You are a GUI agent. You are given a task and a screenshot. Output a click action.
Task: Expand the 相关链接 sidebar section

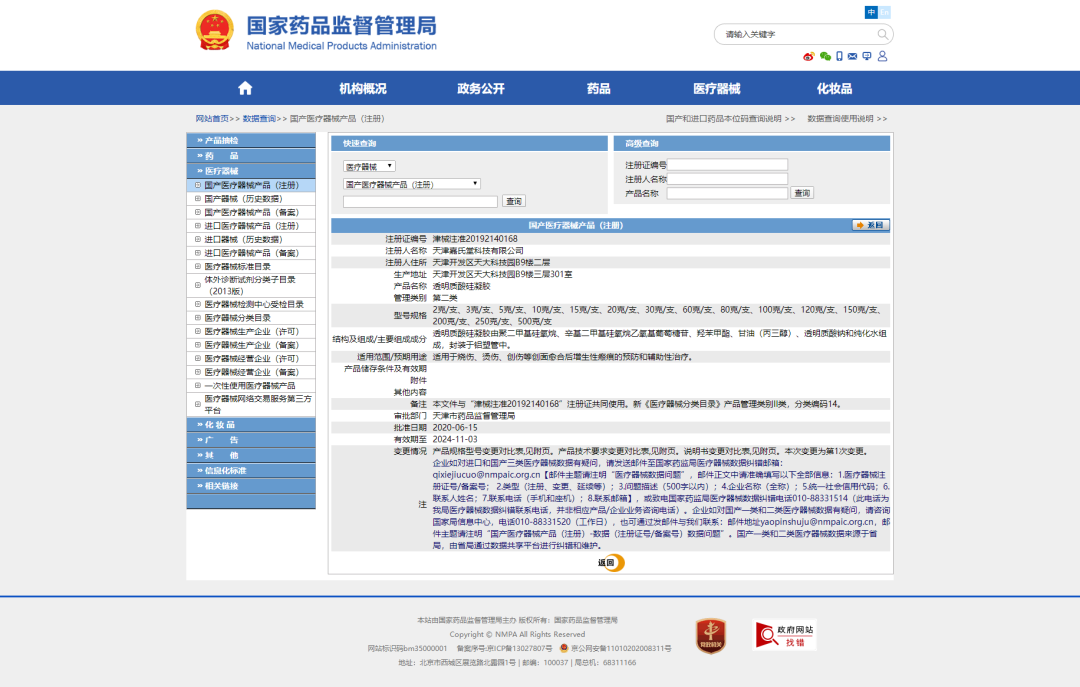251,486
